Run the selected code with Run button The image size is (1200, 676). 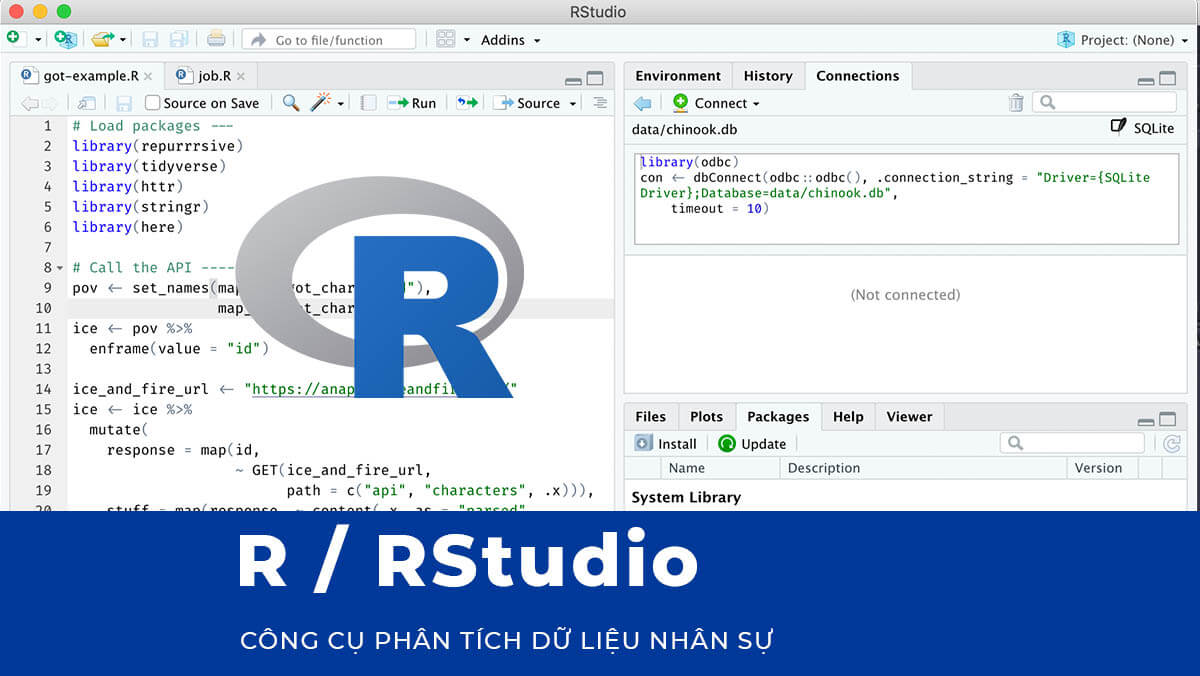(x=413, y=102)
